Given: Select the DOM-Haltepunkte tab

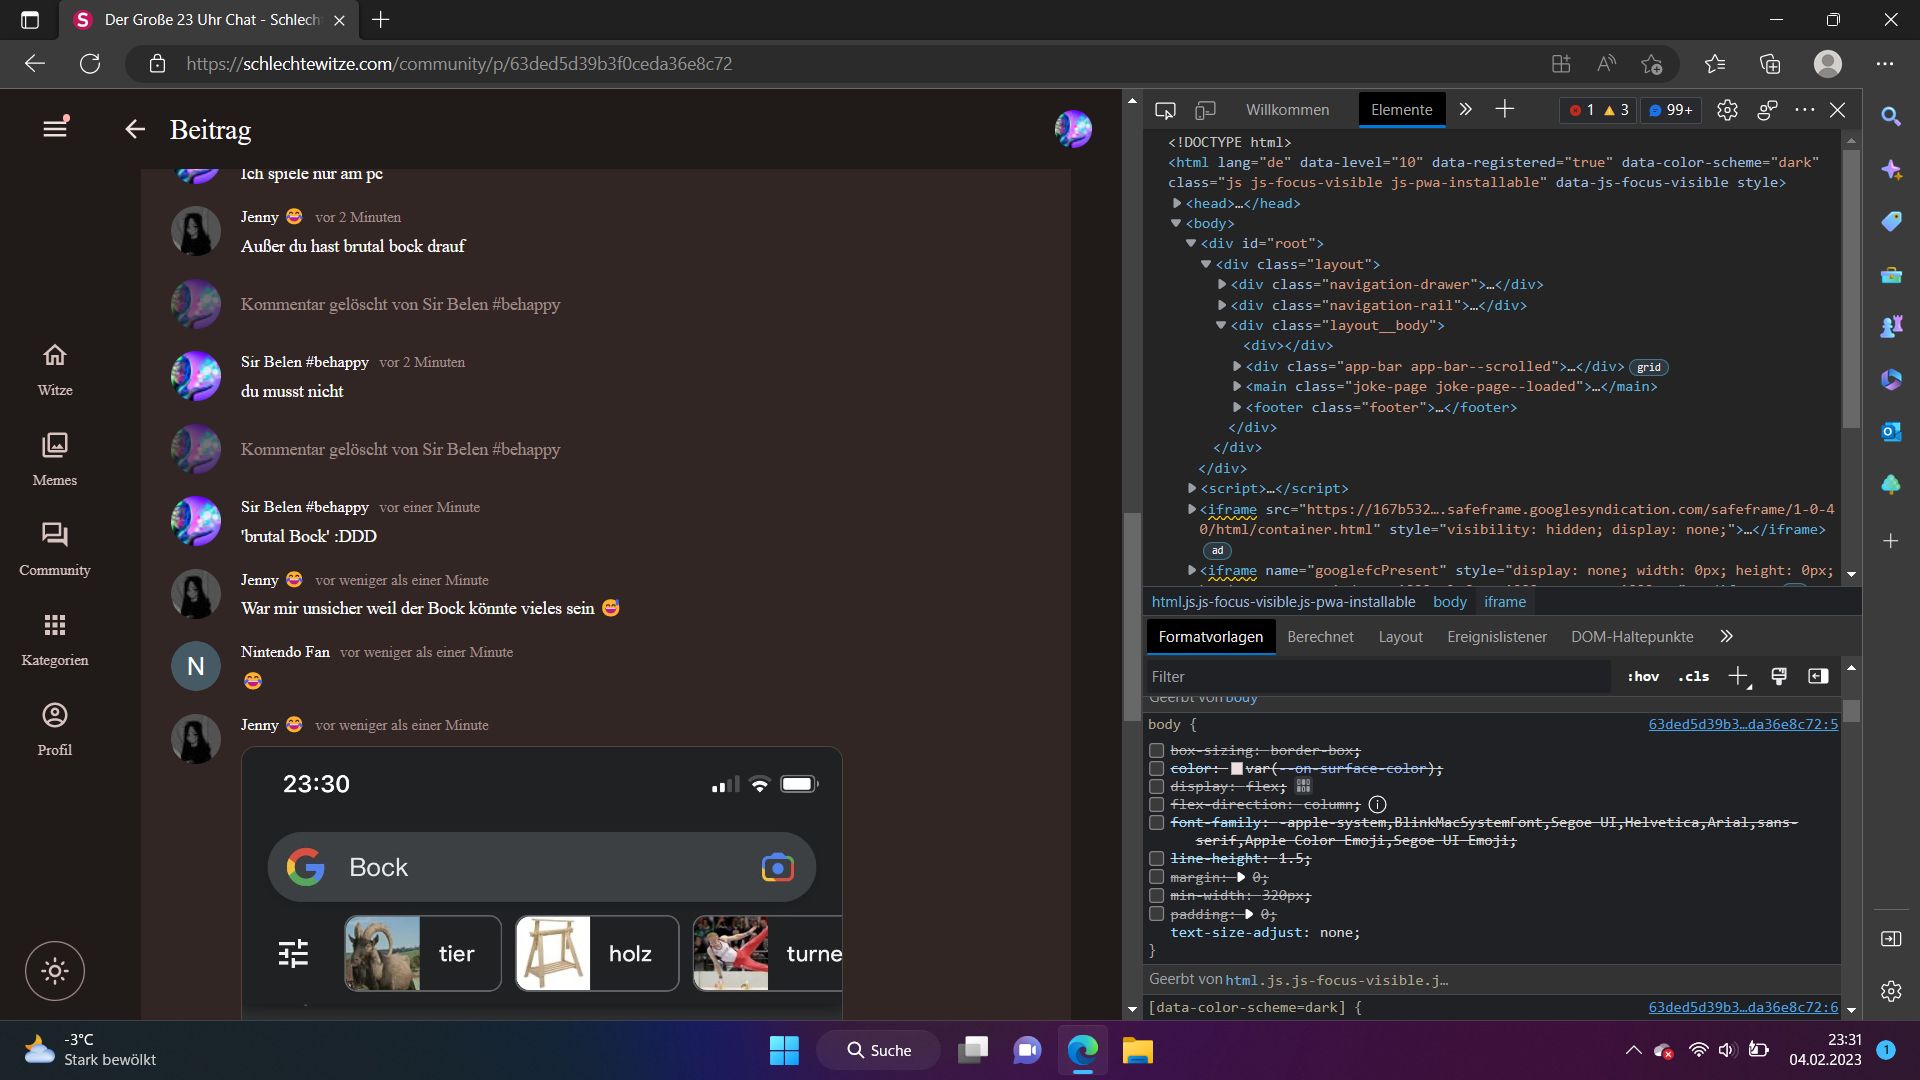Looking at the screenshot, I should pyautogui.click(x=1632, y=637).
